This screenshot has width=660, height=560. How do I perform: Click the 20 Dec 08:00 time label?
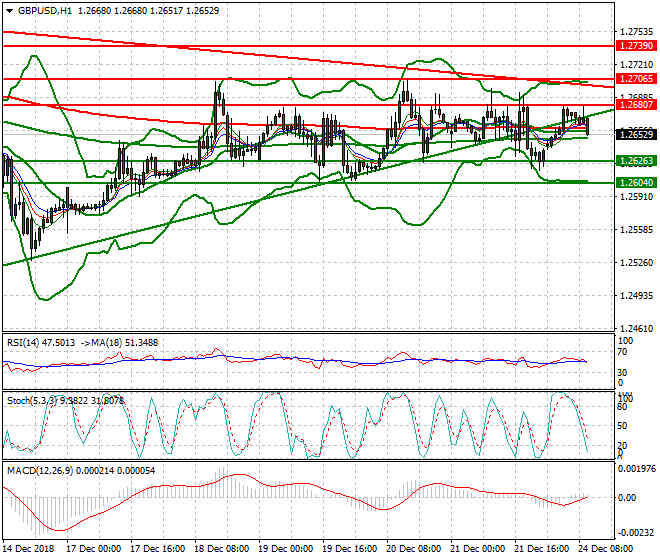(x=414, y=549)
